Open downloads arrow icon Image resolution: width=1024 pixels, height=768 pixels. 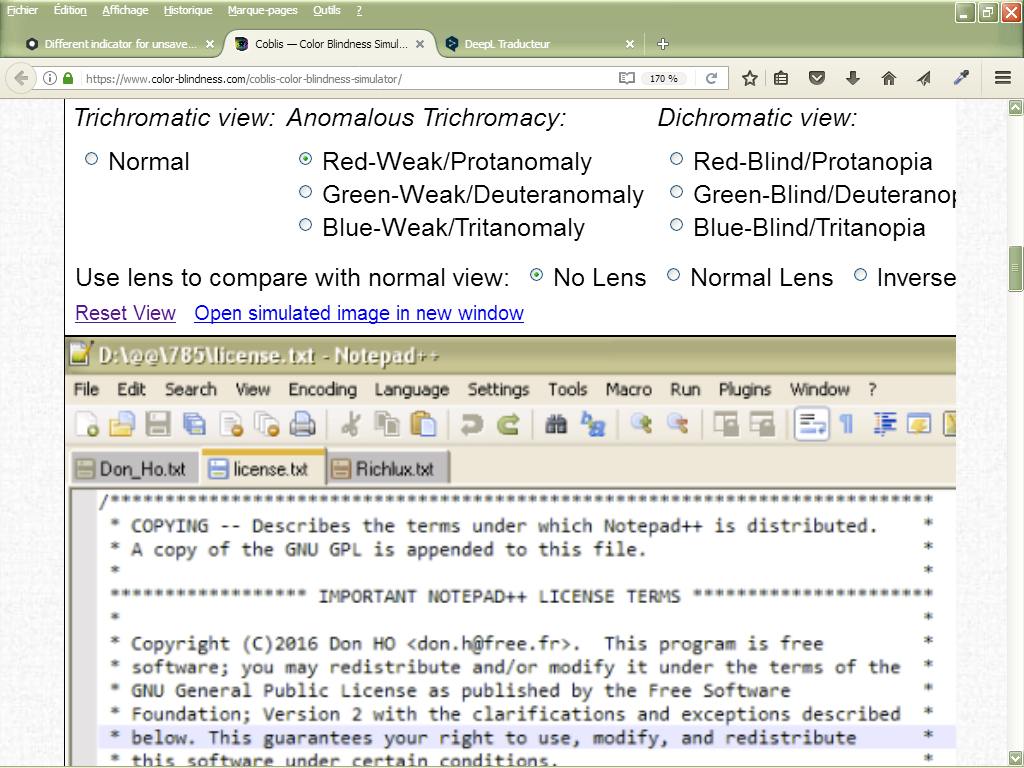(852, 78)
